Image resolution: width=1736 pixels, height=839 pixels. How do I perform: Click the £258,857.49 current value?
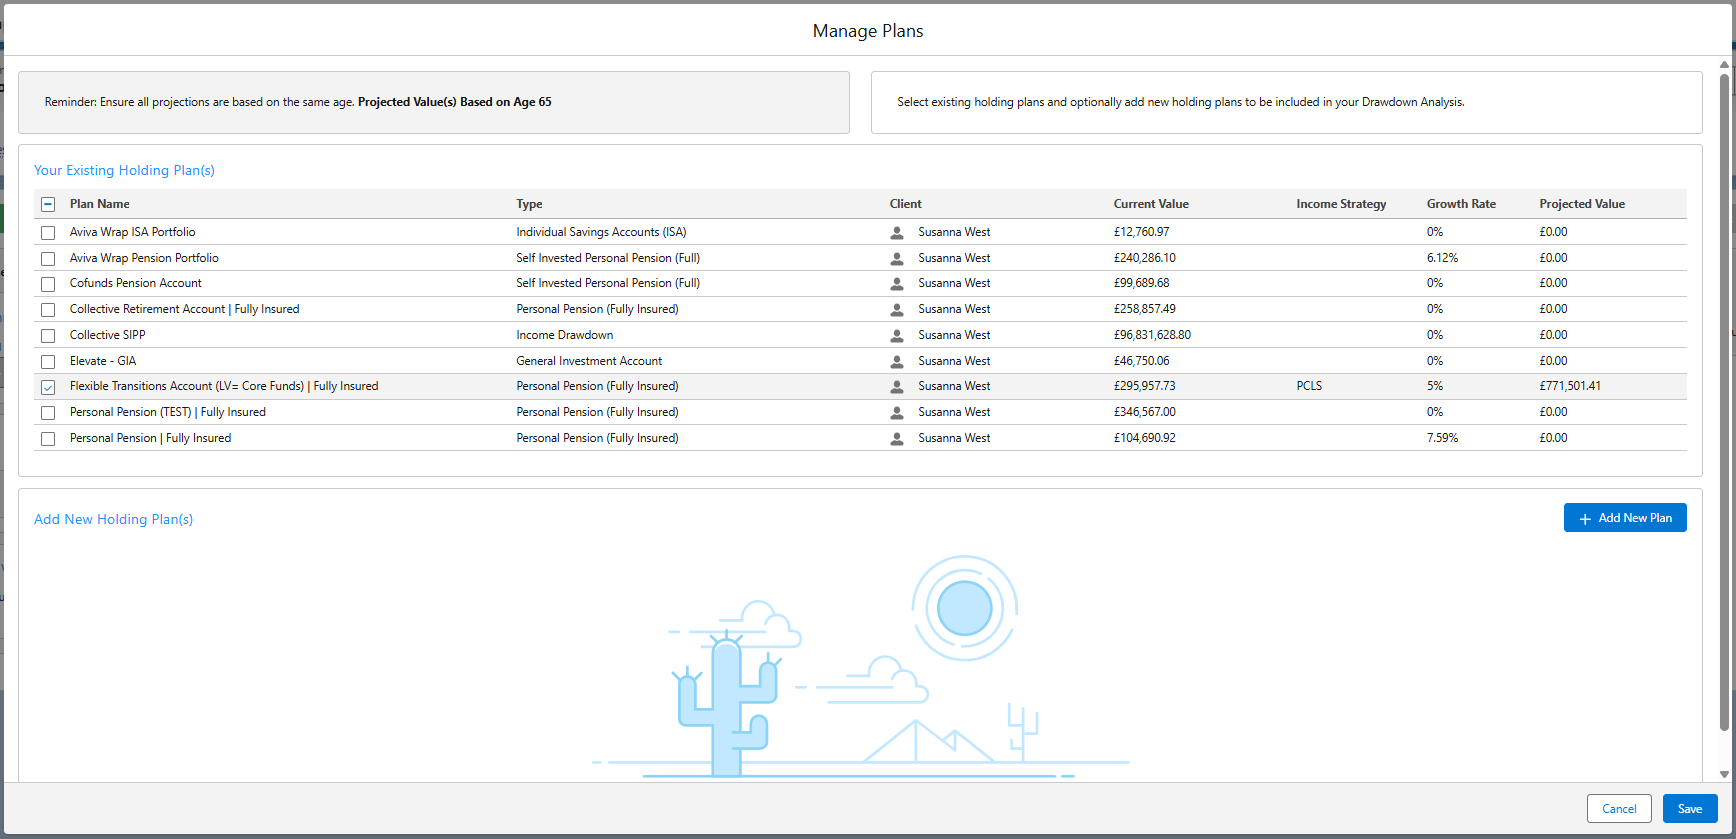click(x=1145, y=309)
